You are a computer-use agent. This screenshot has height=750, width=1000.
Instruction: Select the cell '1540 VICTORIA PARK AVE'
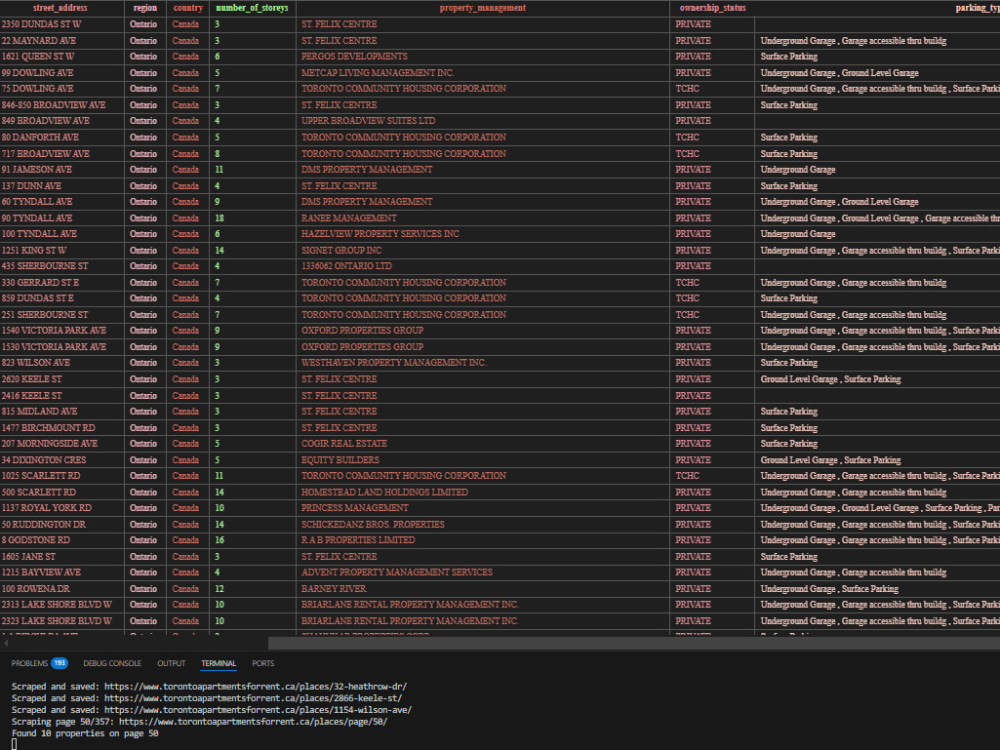click(62, 331)
